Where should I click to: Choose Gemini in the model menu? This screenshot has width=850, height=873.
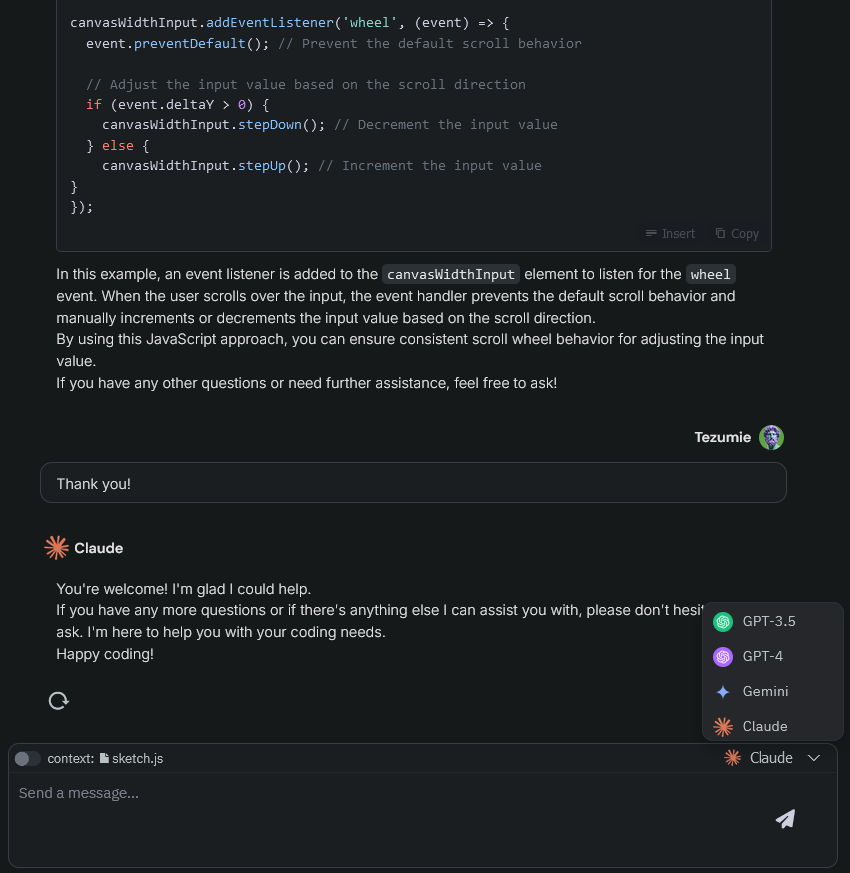pos(765,692)
